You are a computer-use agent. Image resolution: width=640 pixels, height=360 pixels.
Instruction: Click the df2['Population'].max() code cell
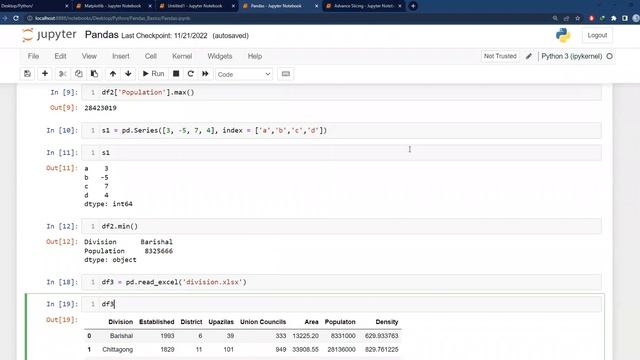pyautogui.click(x=341, y=93)
